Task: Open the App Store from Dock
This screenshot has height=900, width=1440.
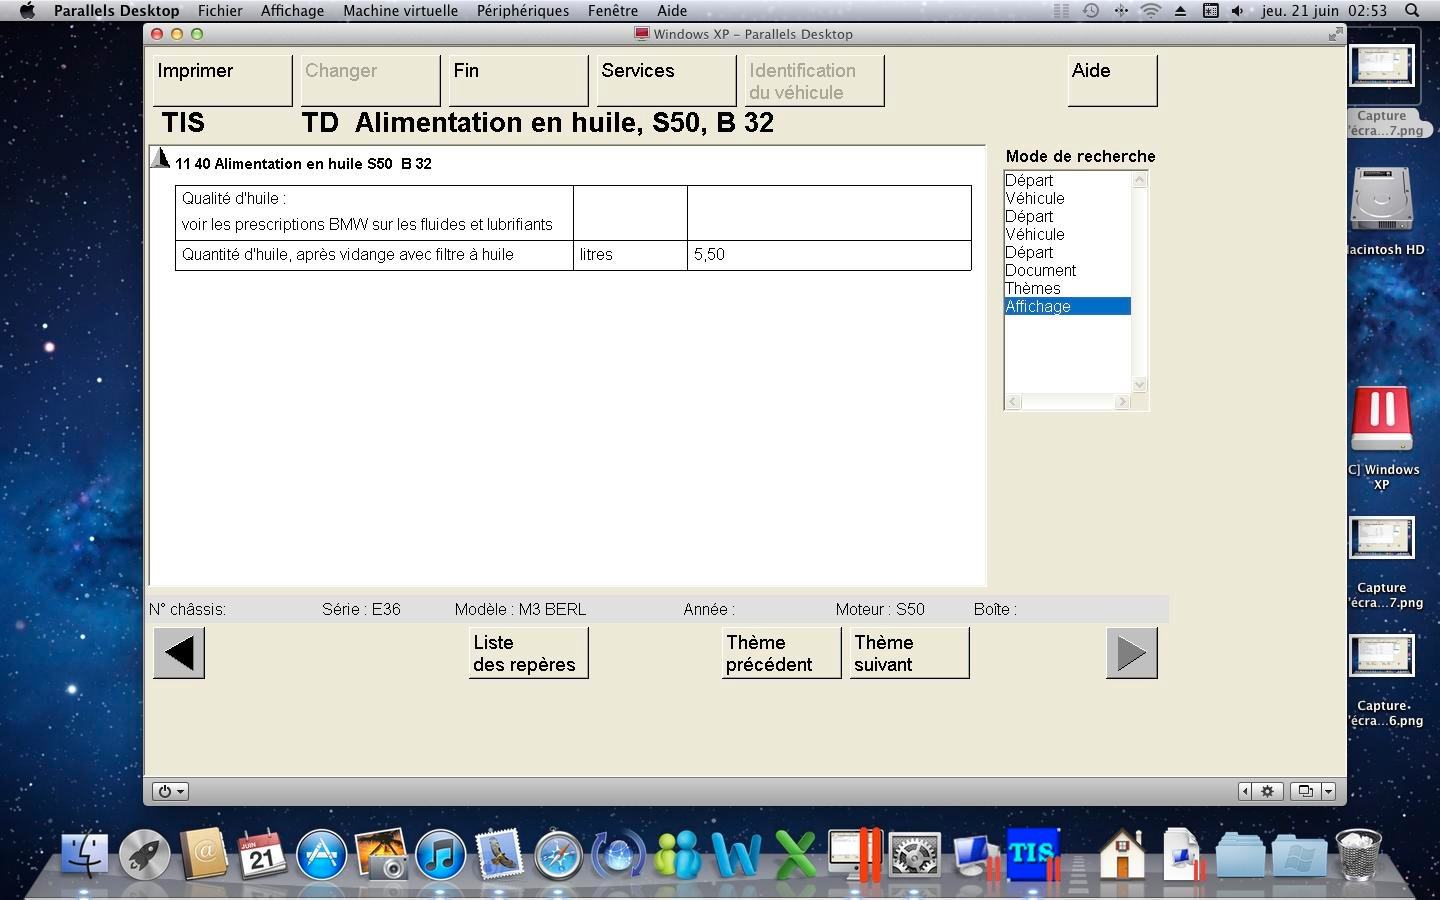Action: point(321,856)
